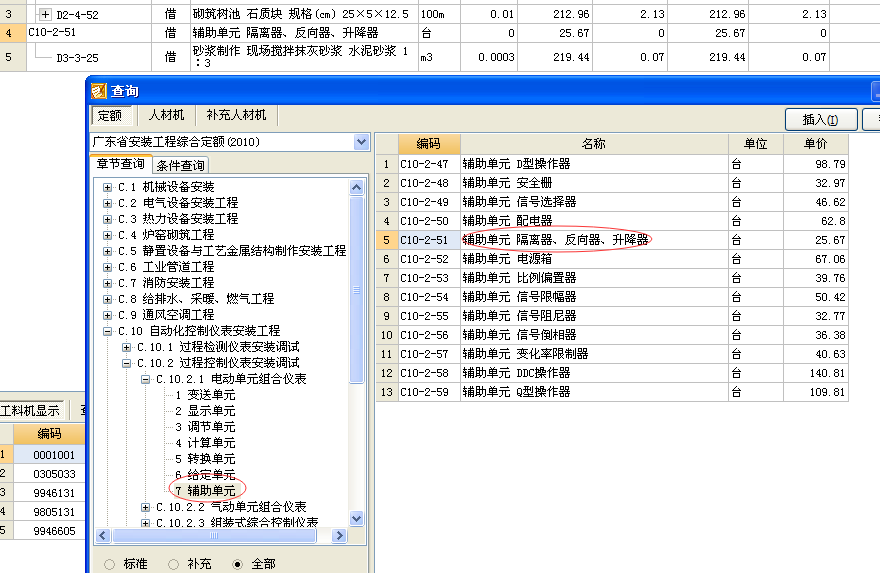
Task: Expand the D2-4-52 row in main table
Action: pyautogui.click(x=45, y=15)
